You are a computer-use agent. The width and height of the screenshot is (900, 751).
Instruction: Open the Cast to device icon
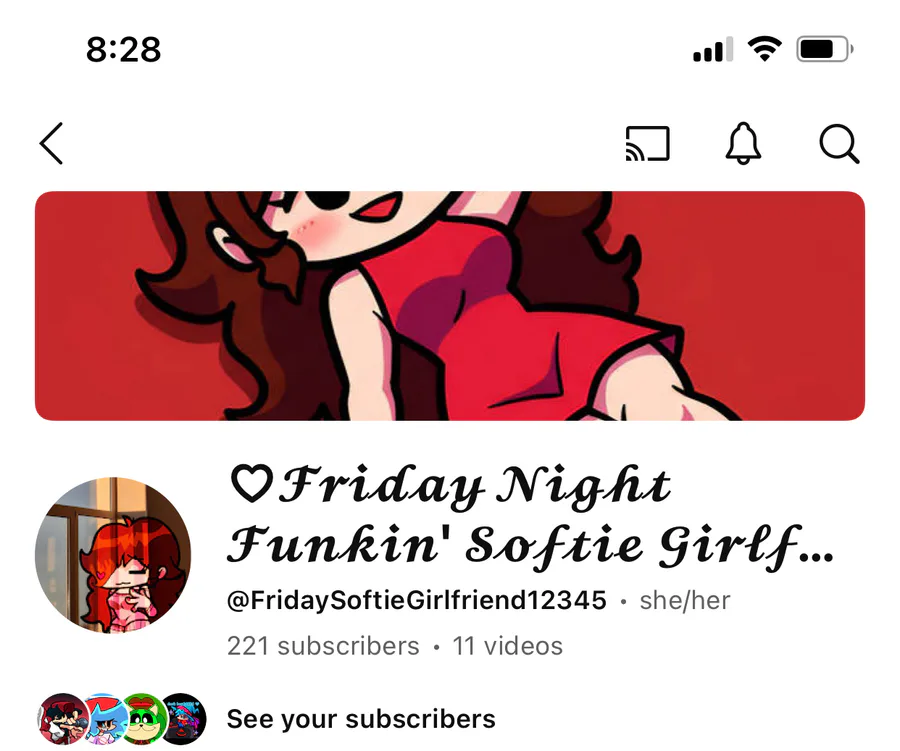[x=647, y=143]
